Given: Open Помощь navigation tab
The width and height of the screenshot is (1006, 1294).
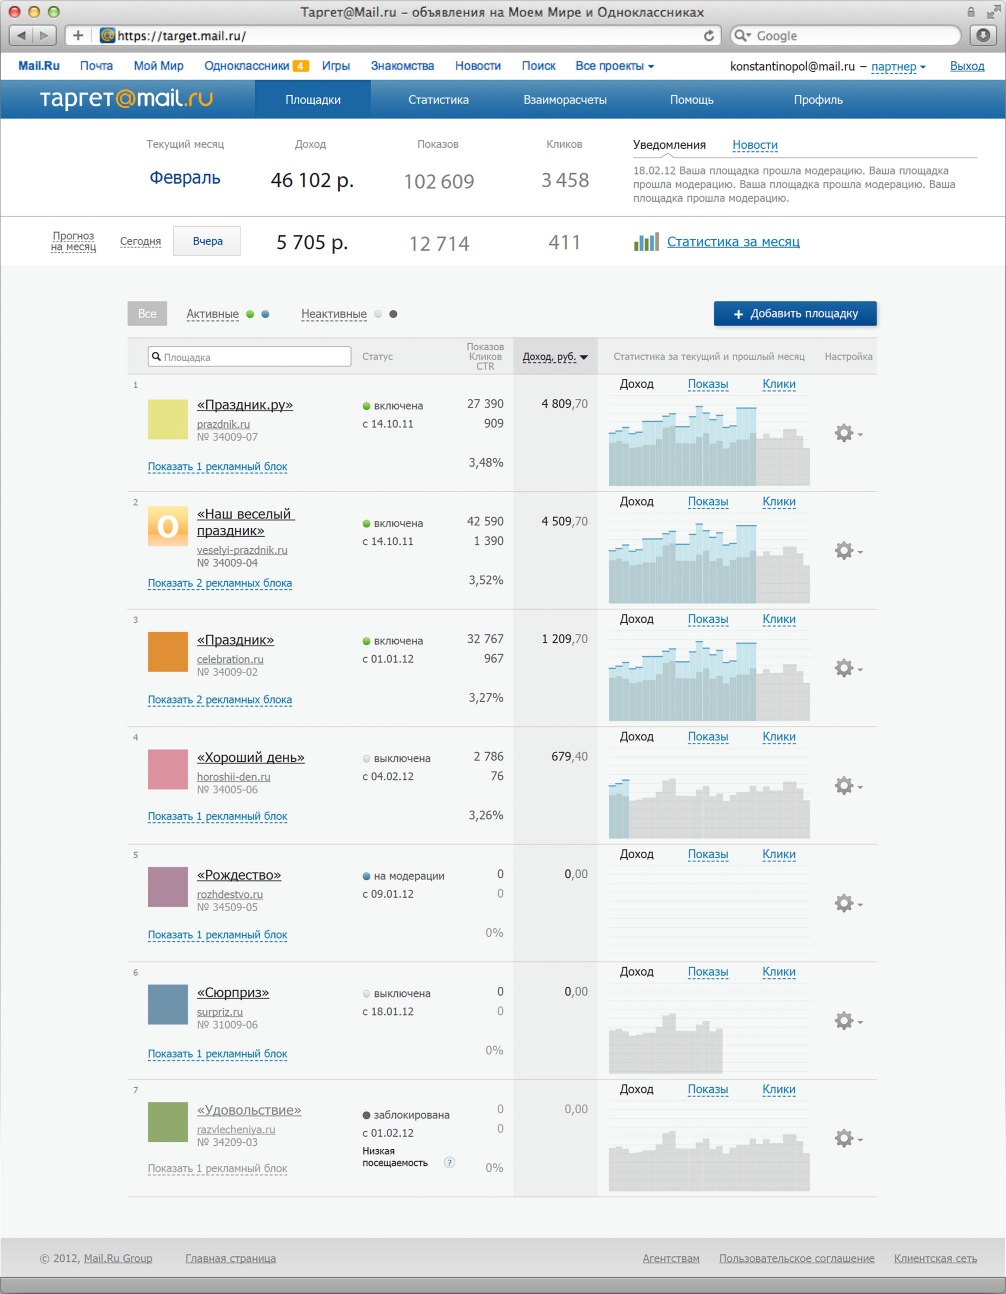Looking at the screenshot, I should coord(692,100).
